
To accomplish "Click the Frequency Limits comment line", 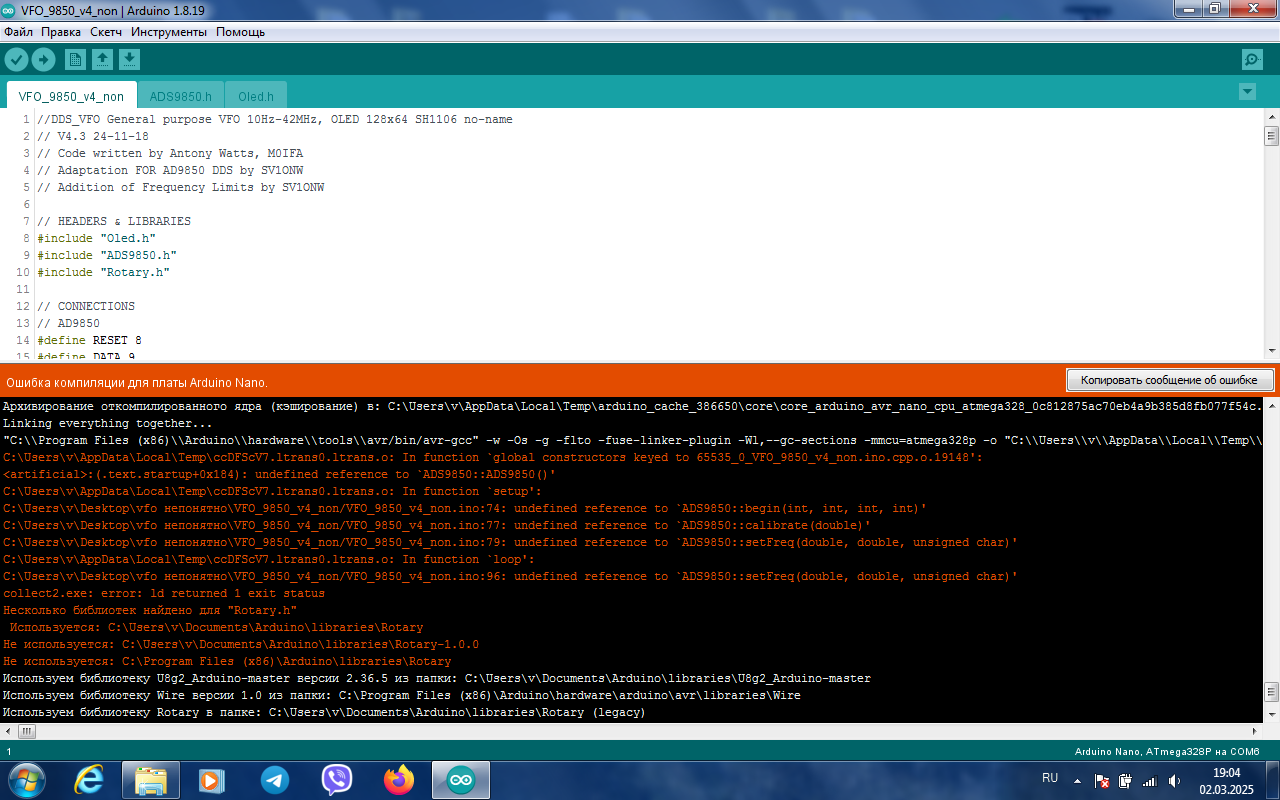I will 180,187.
